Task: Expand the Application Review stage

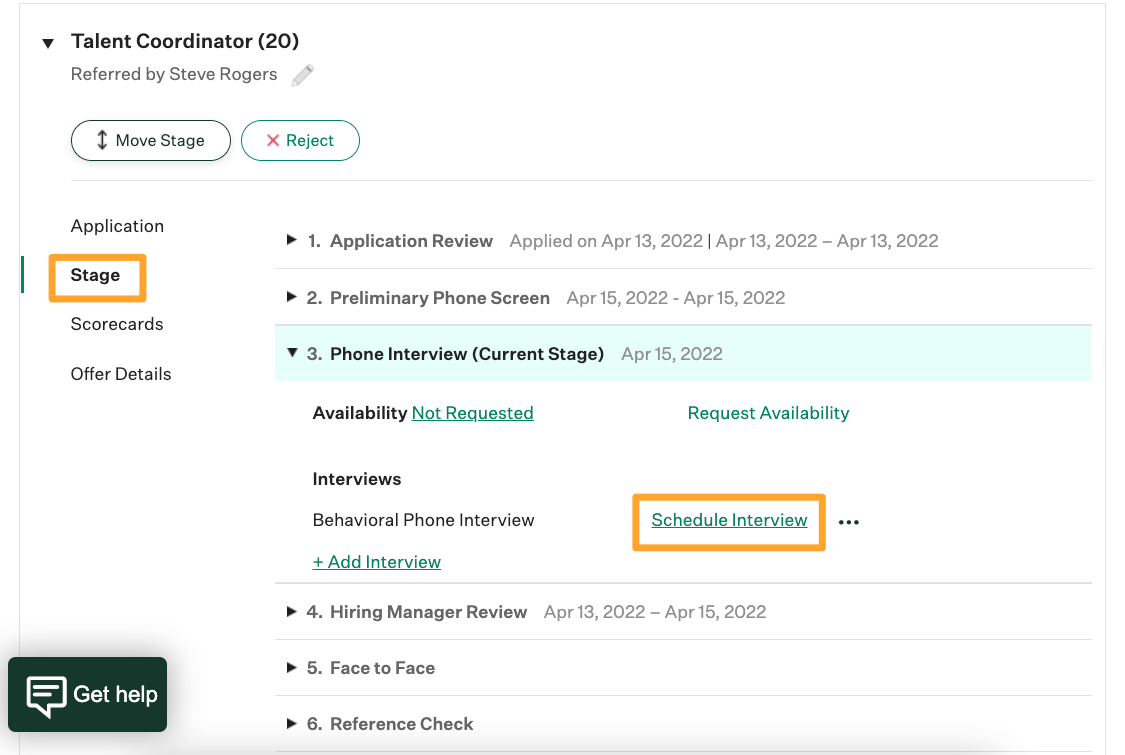Action: (x=292, y=240)
